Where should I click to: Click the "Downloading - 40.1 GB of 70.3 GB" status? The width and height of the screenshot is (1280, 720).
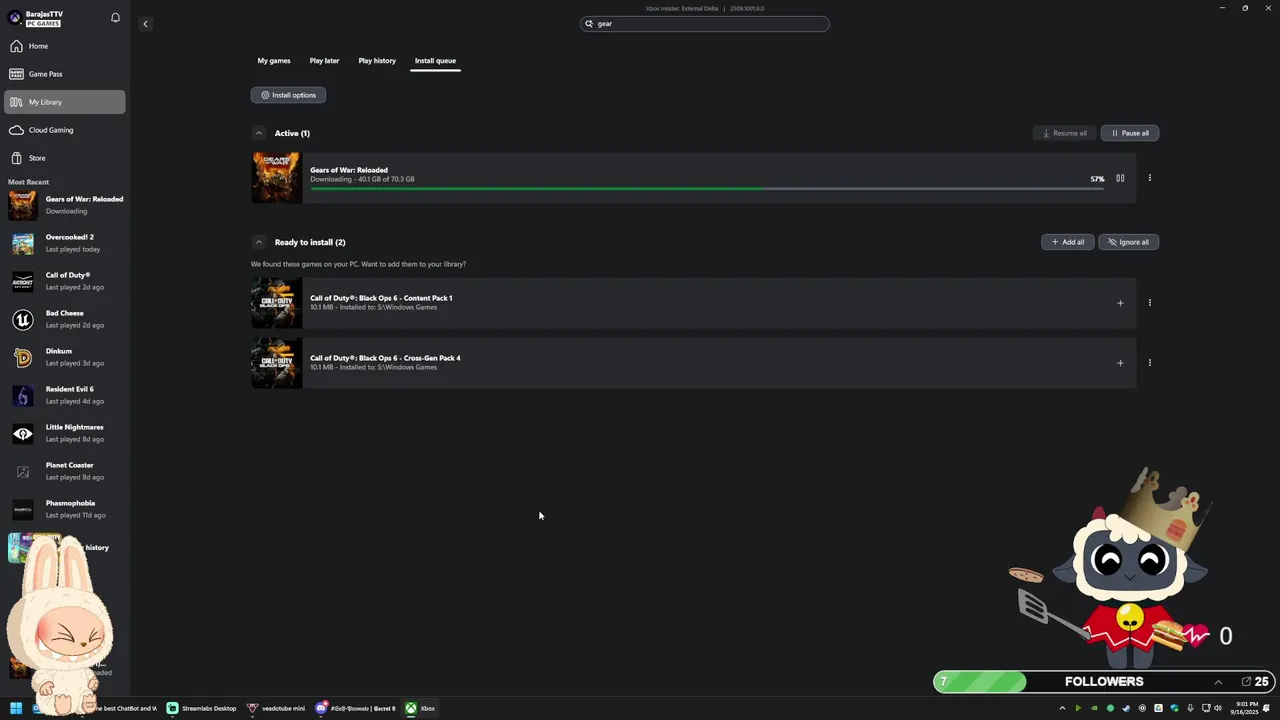click(x=362, y=179)
